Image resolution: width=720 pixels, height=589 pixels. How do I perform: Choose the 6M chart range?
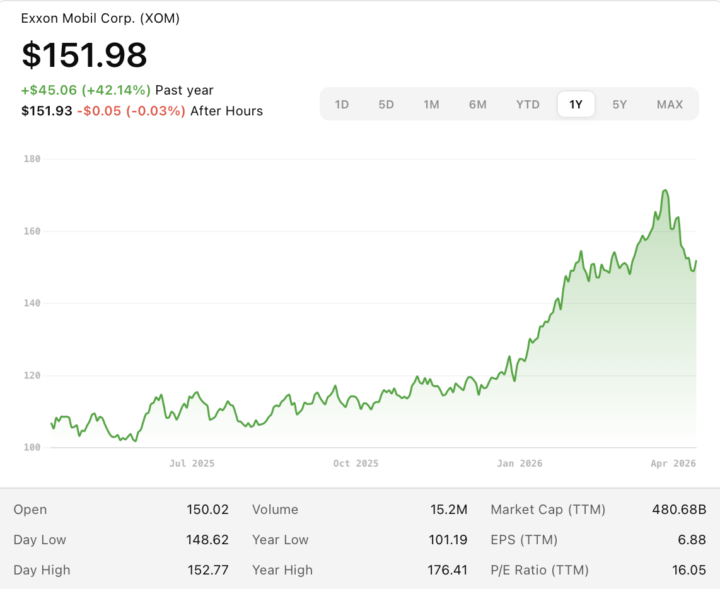478,105
